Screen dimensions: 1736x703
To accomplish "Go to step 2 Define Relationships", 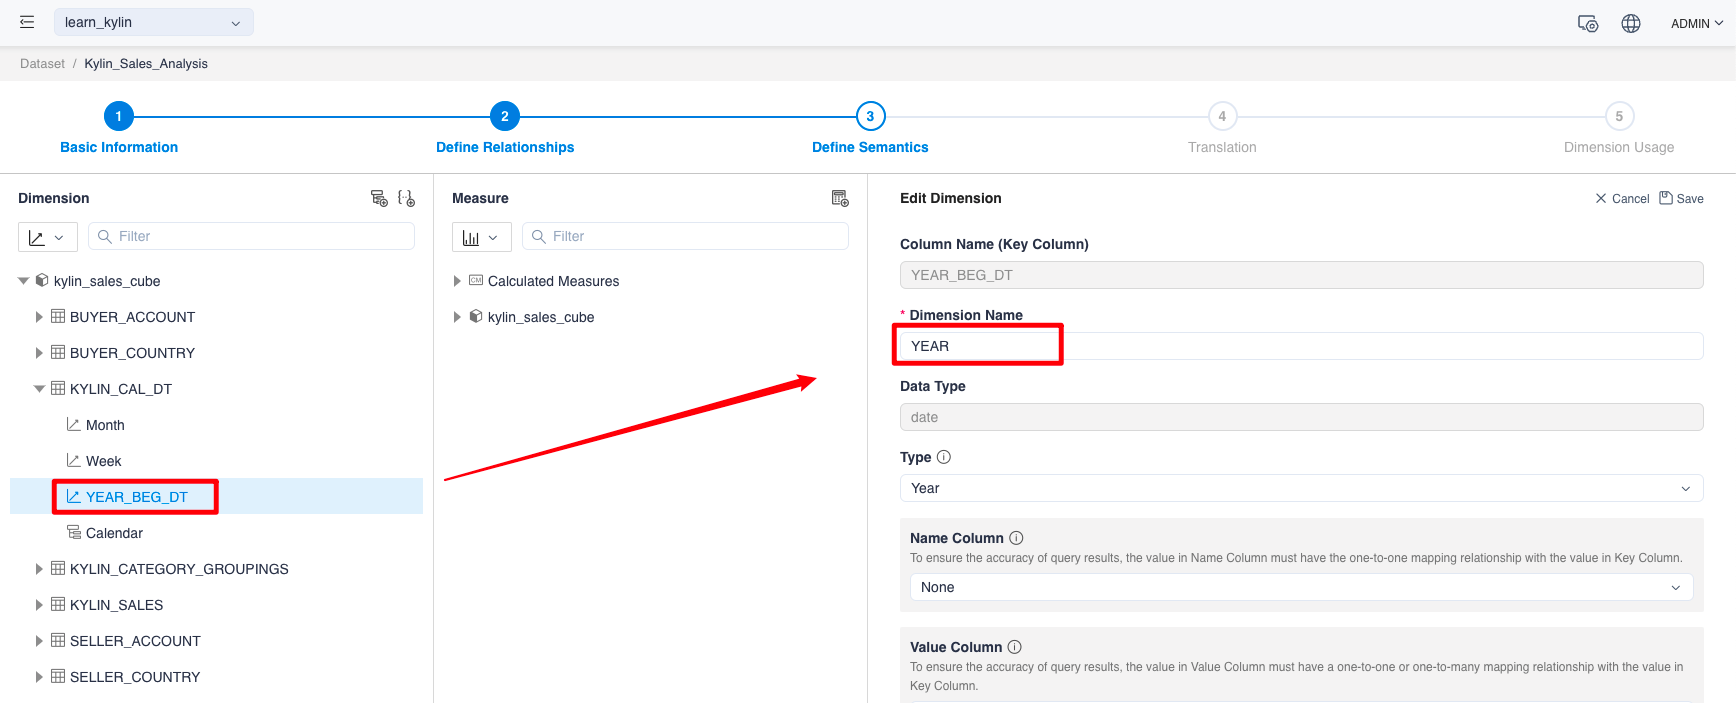I will click(x=504, y=117).
